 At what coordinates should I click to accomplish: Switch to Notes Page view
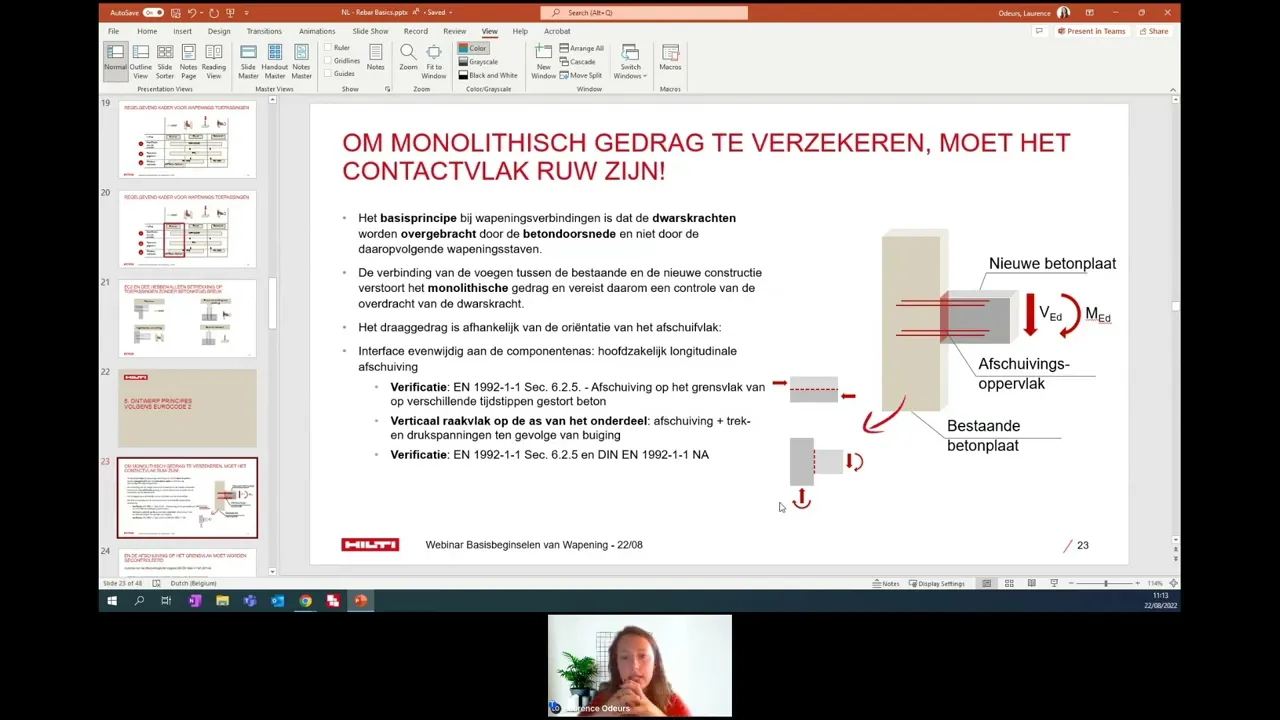[x=188, y=61]
